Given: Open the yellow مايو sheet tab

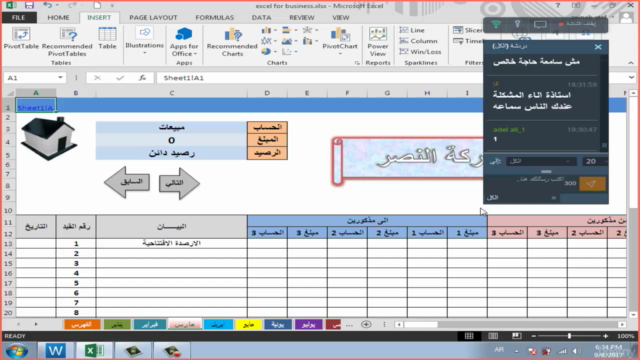Looking at the screenshot, I should click(x=248, y=324).
